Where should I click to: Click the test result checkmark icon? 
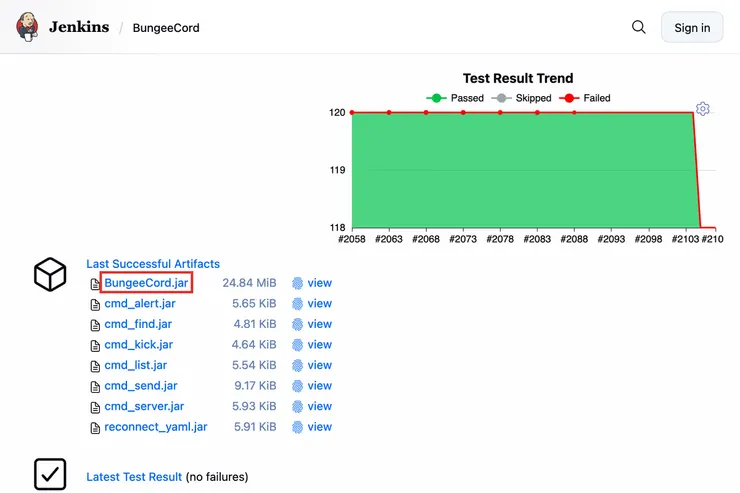click(x=50, y=474)
